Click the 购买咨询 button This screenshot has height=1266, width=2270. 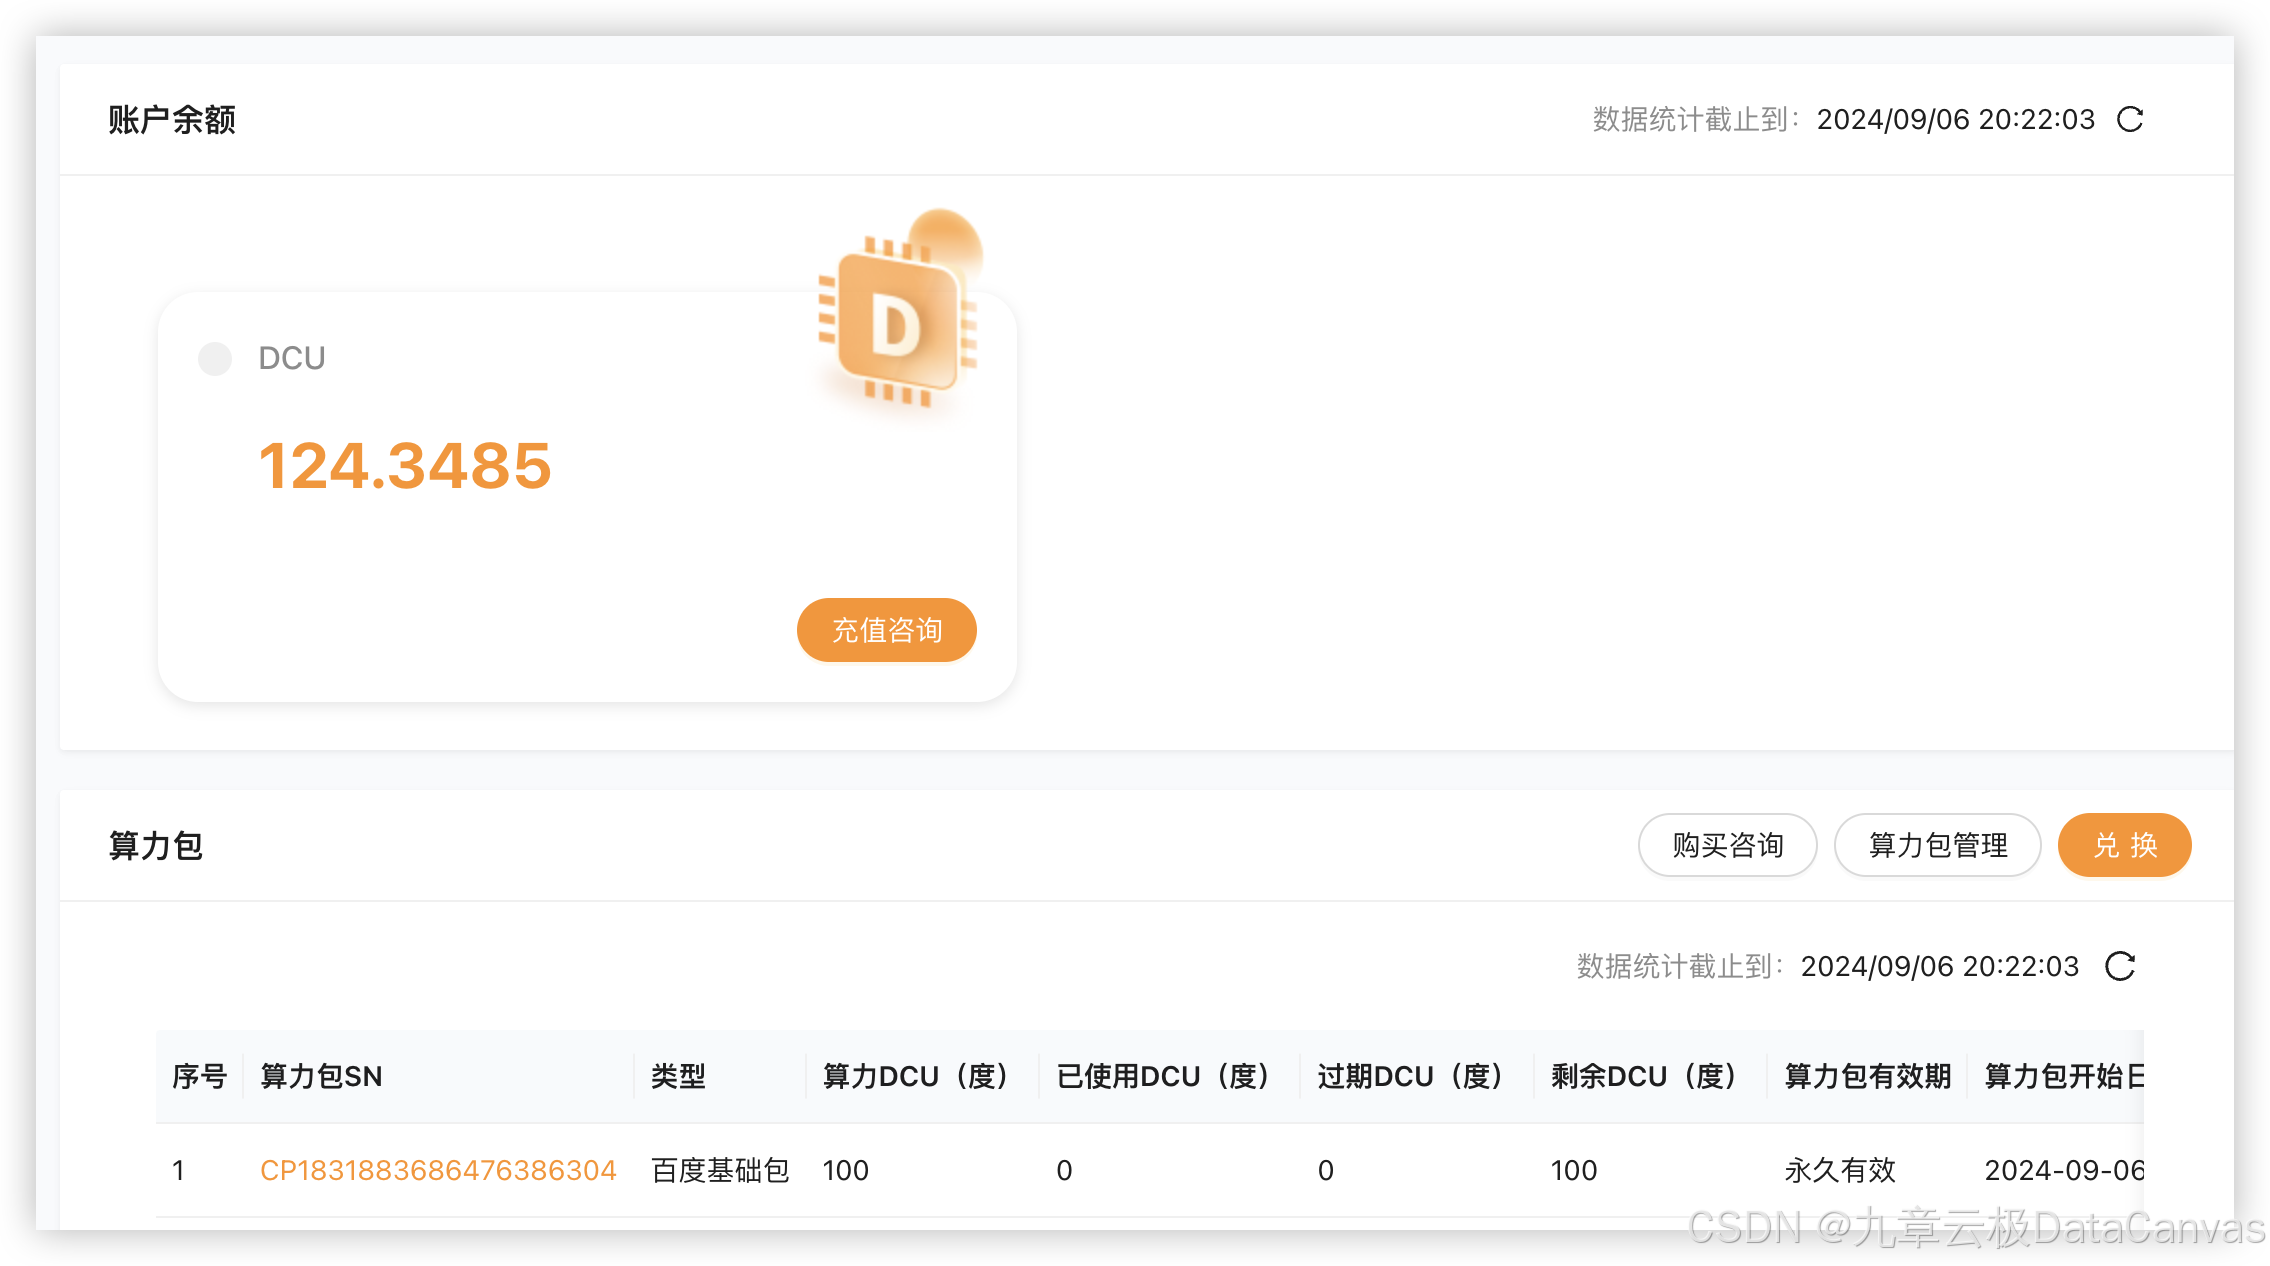coord(1727,846)
